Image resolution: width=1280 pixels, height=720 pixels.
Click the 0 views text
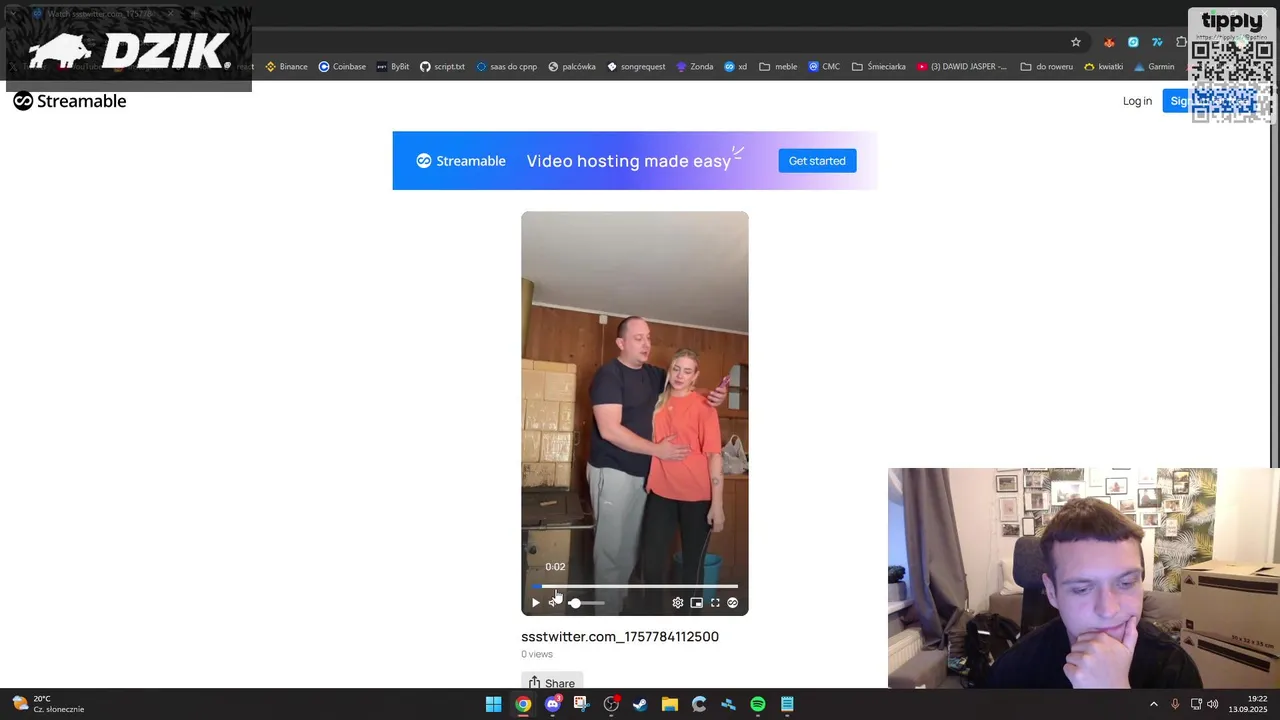point(537,654)
